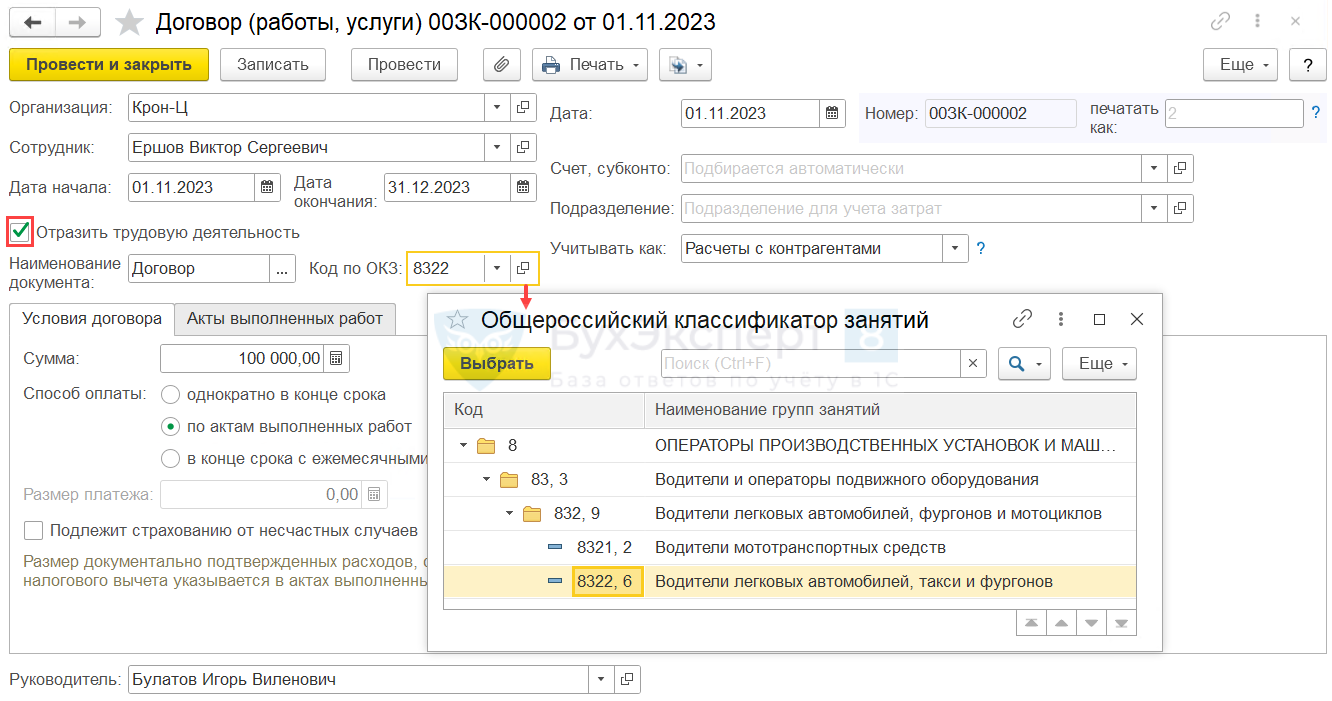Copy link to document icon
This screenshot has width=1332, height=701.
tap(1221, 22)
